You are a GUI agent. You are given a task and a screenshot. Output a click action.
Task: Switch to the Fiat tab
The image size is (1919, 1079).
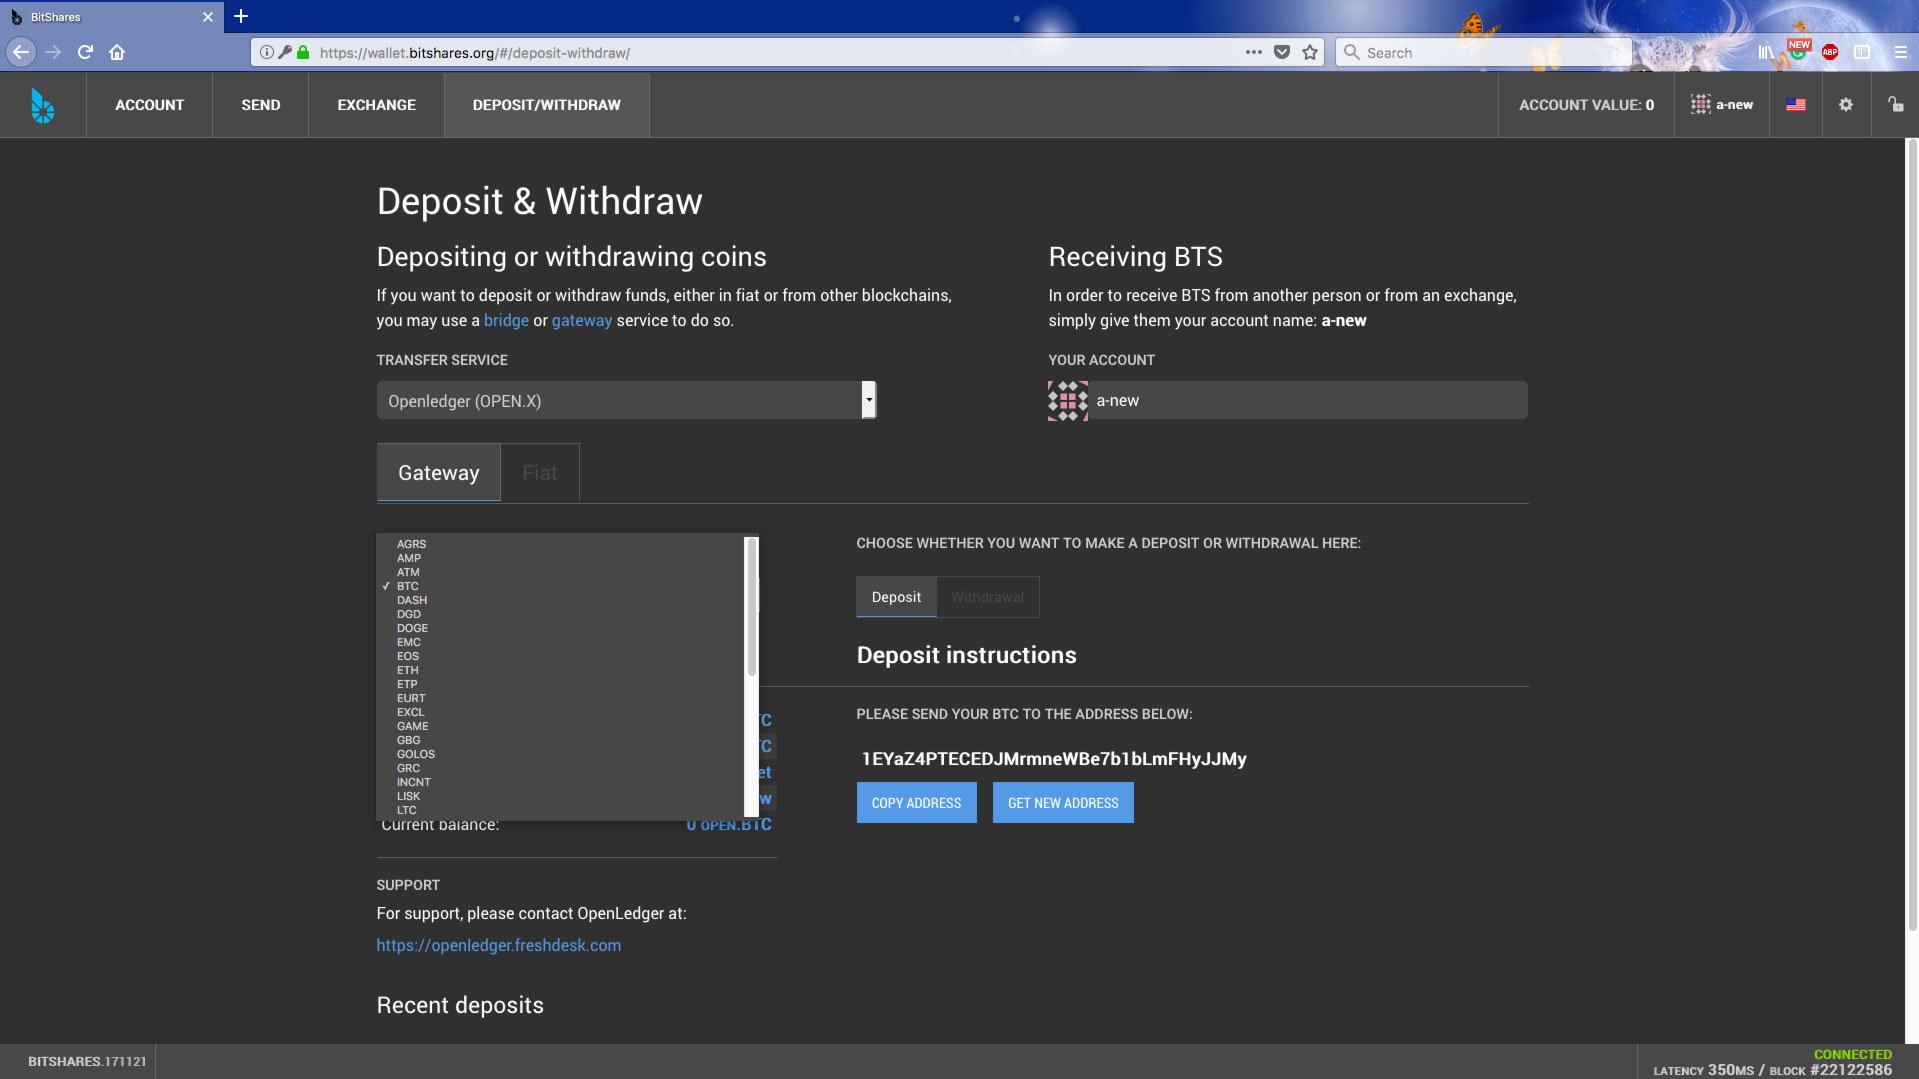[x=540, y=472]
